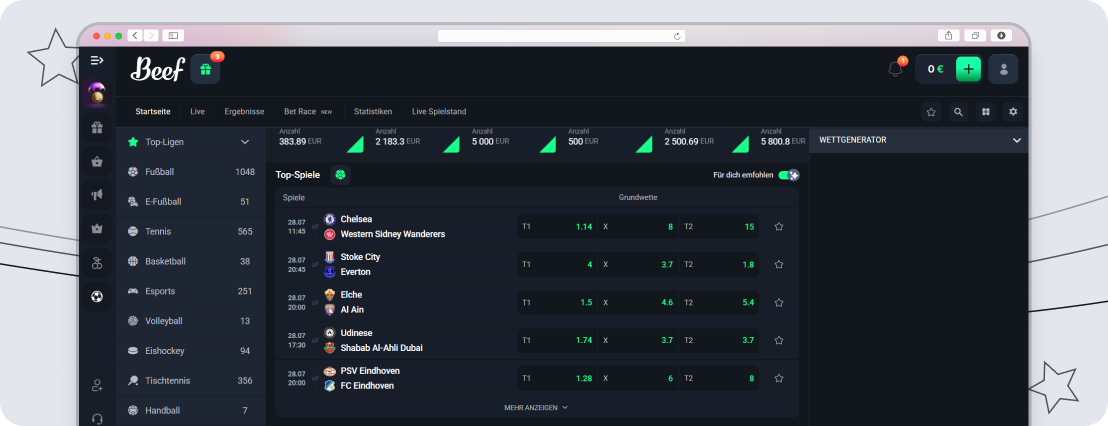Click the 0 € balance display
This screenshot has width=1108, height=426.
tap(936, 69)
